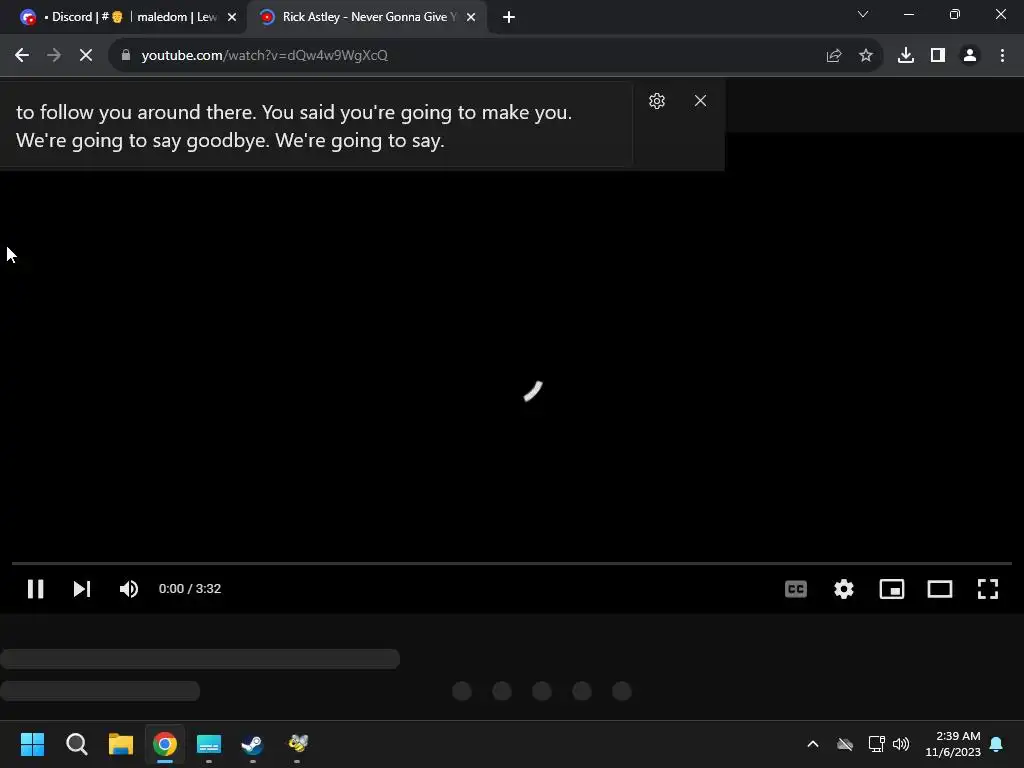This screenshot has width=1024, height=768.
Task: Open network status tray icon
Action: (876, 744)
